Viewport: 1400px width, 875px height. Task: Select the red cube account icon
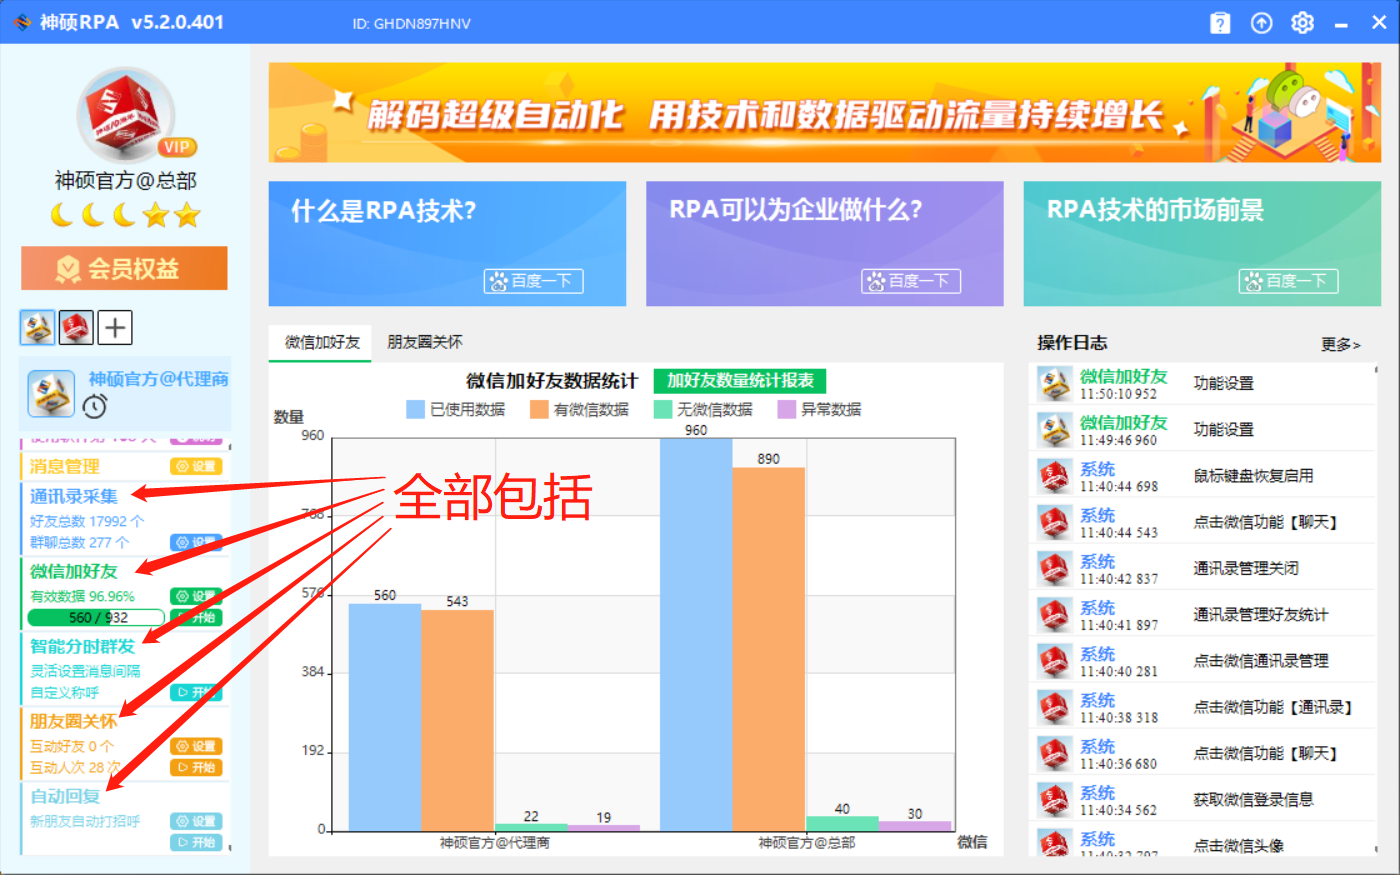76,327
